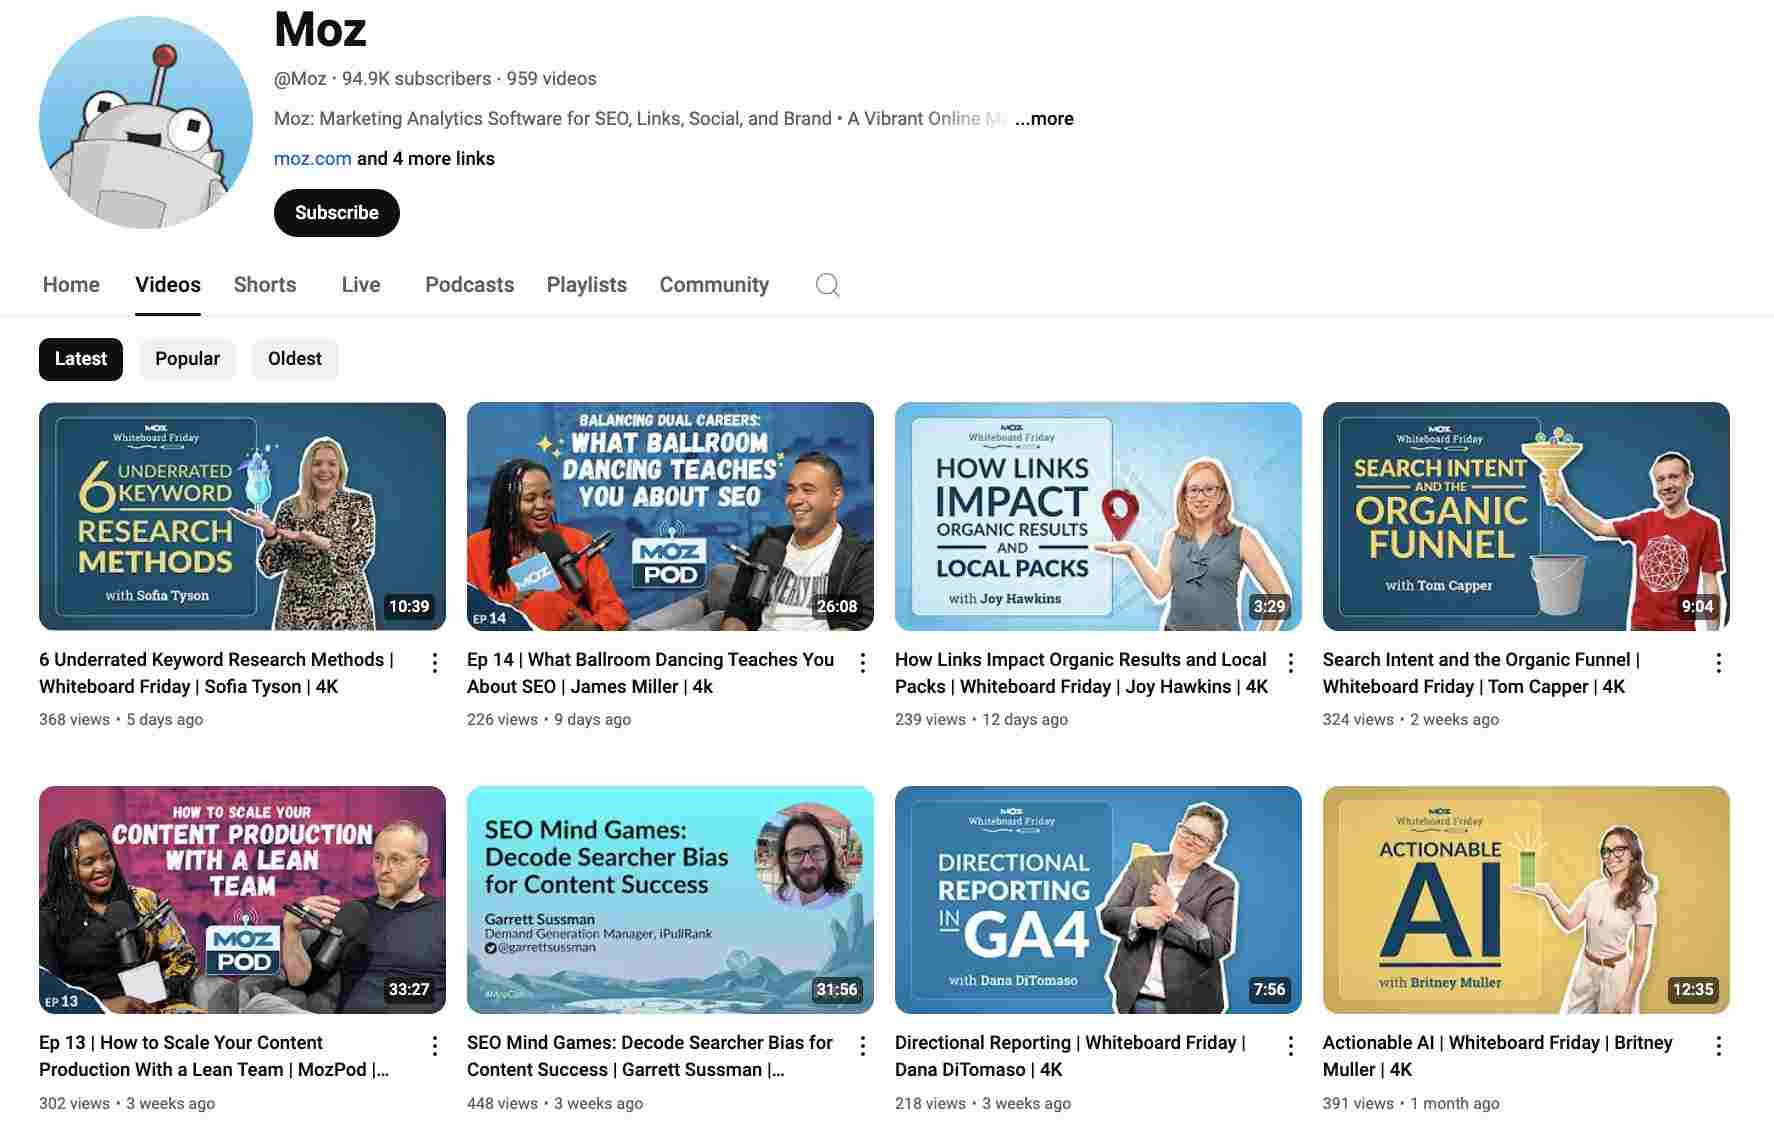The image size is (1774, 1144).
Task: Open SEO Mind Games Decode Searcher Bias title
Action: [650, 1056]
